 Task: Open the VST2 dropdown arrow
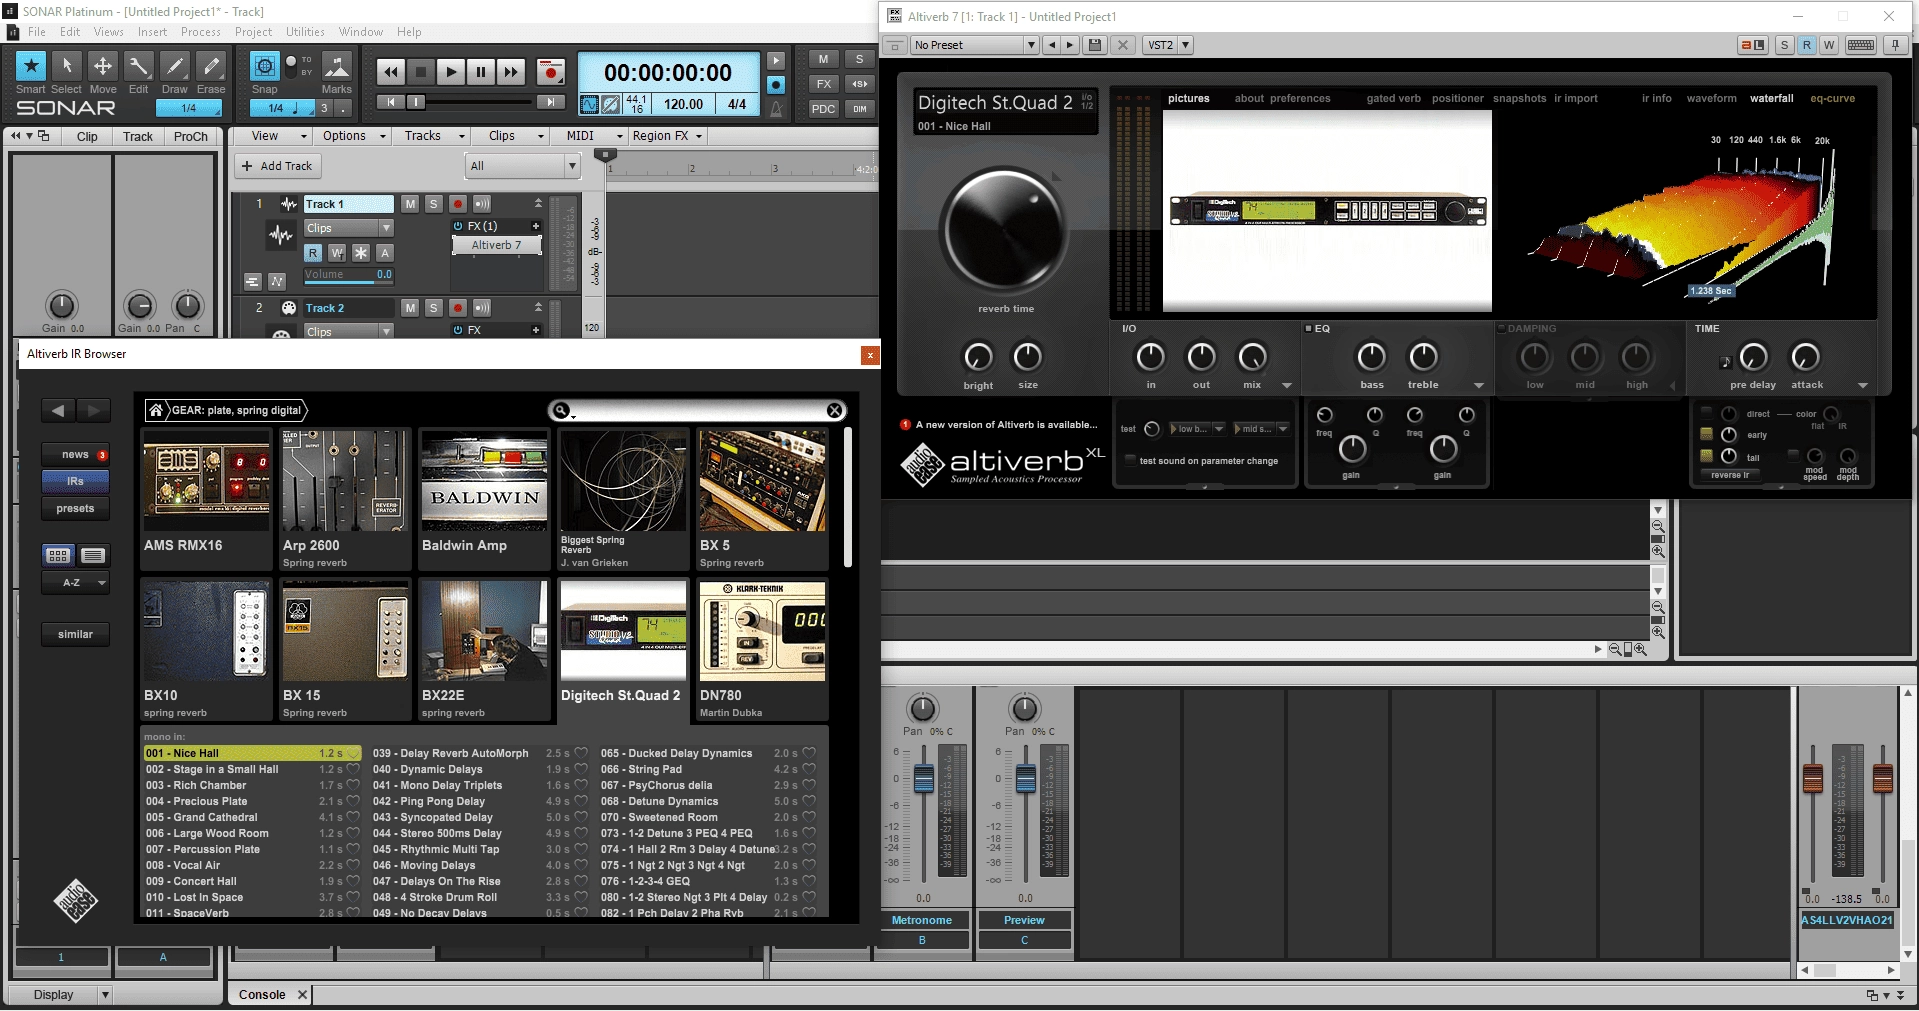click(x=1185, y=45)
